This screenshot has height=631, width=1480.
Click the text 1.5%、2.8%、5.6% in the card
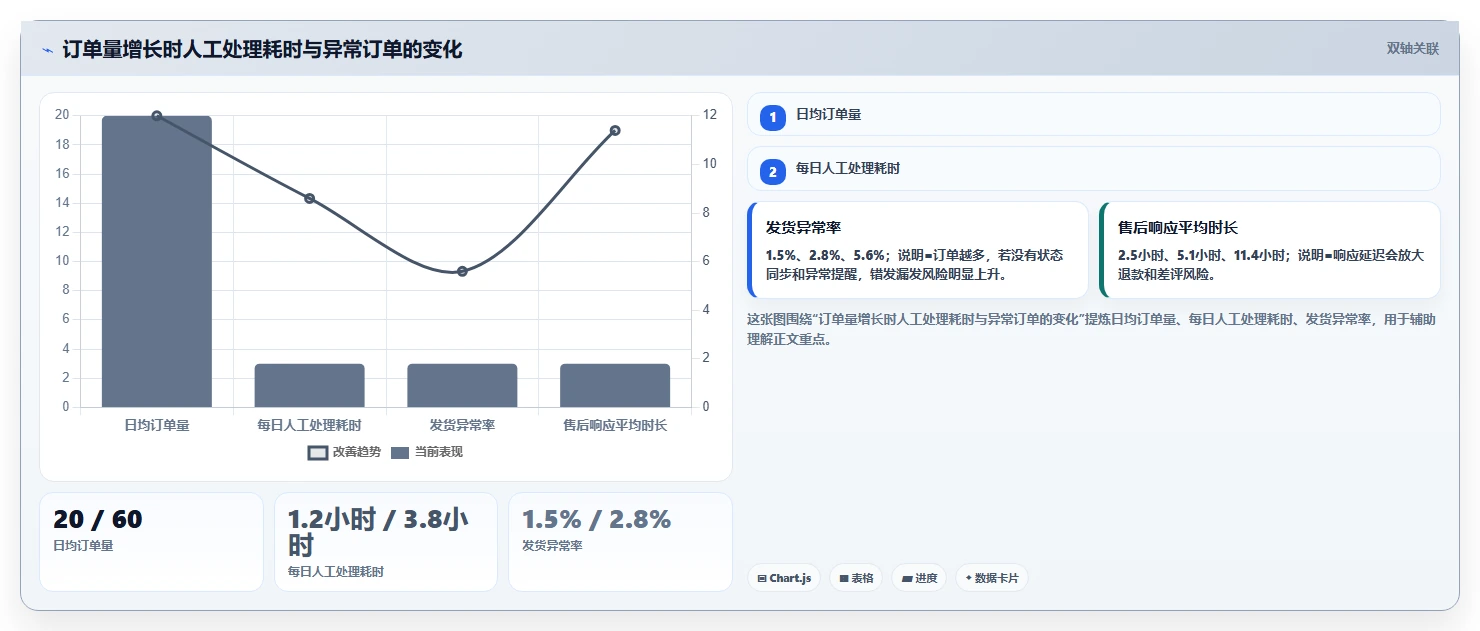point(825,255)
